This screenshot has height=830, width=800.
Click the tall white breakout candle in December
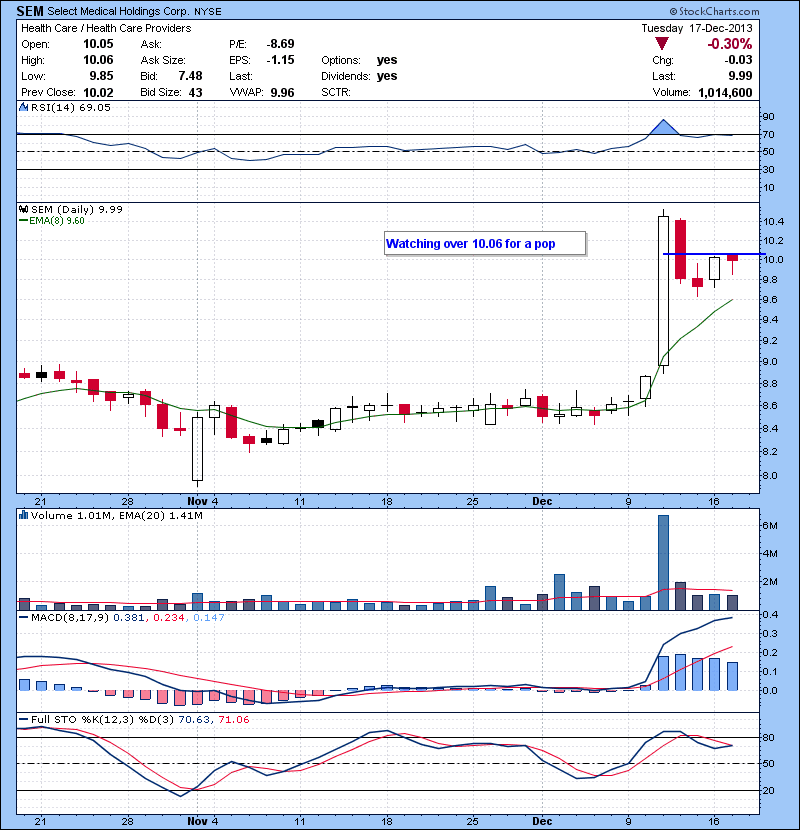(663, 291)
